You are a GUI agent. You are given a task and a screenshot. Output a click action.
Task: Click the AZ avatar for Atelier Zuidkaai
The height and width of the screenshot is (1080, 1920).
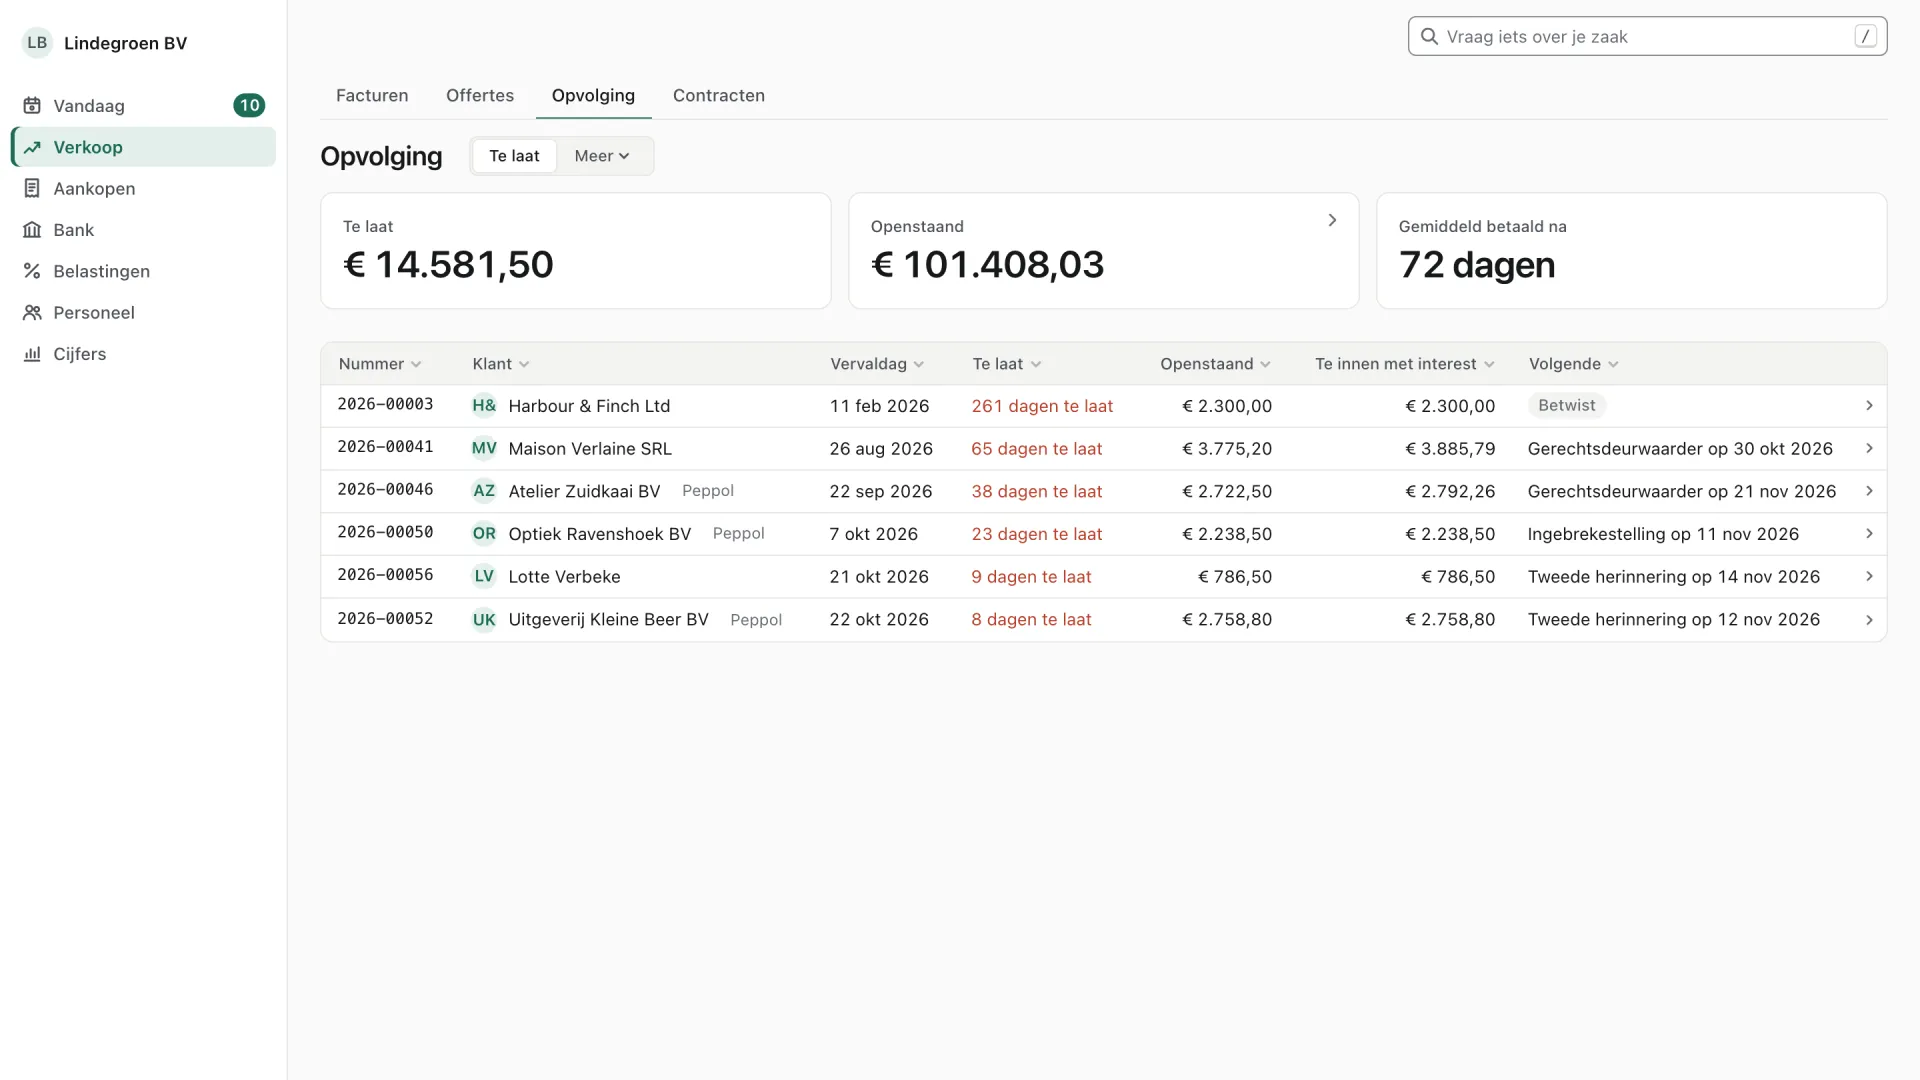tap(484, 491)
